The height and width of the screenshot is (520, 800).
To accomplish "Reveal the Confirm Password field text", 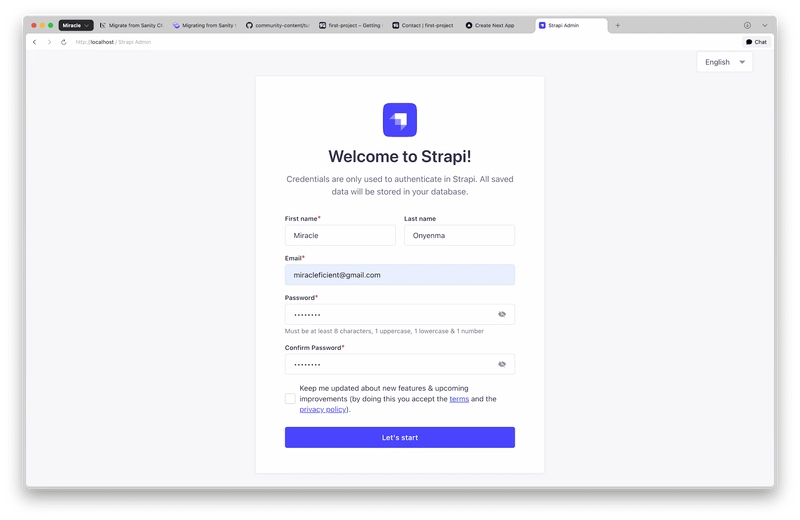I will click(502, 364).
